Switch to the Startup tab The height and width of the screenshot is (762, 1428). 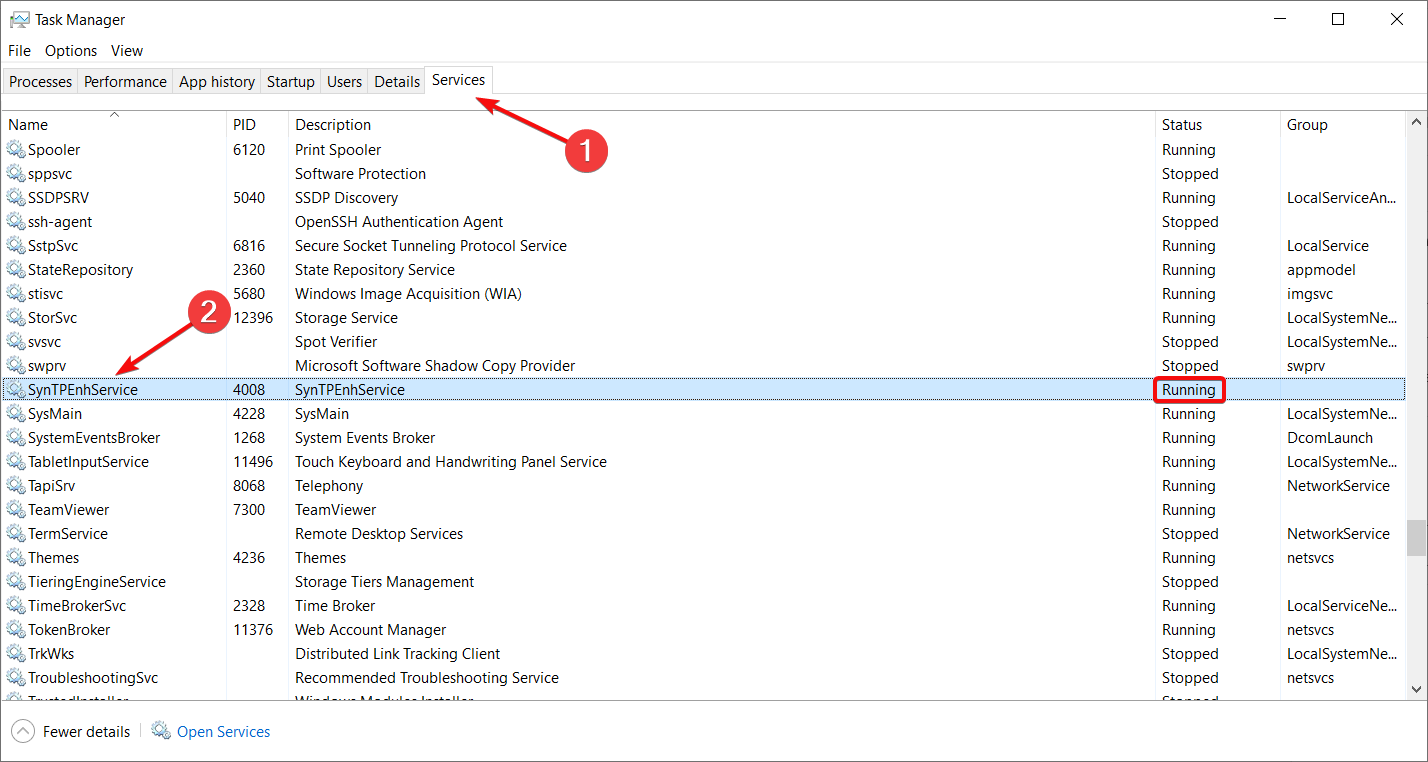coord(291,82)
